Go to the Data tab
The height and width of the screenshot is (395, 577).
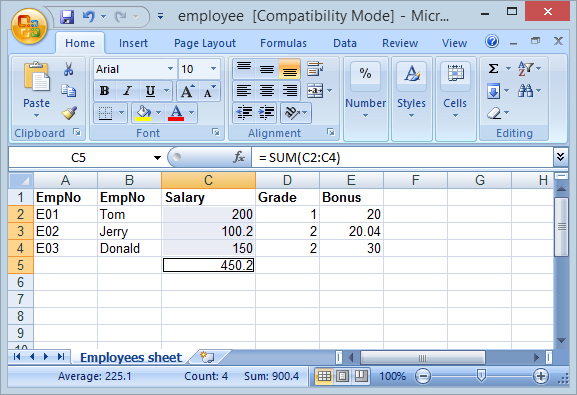click(x=345, y=43)
